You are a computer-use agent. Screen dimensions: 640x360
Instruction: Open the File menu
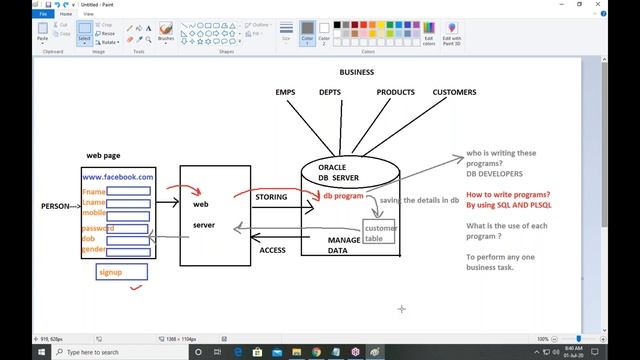tap(43, 14)
